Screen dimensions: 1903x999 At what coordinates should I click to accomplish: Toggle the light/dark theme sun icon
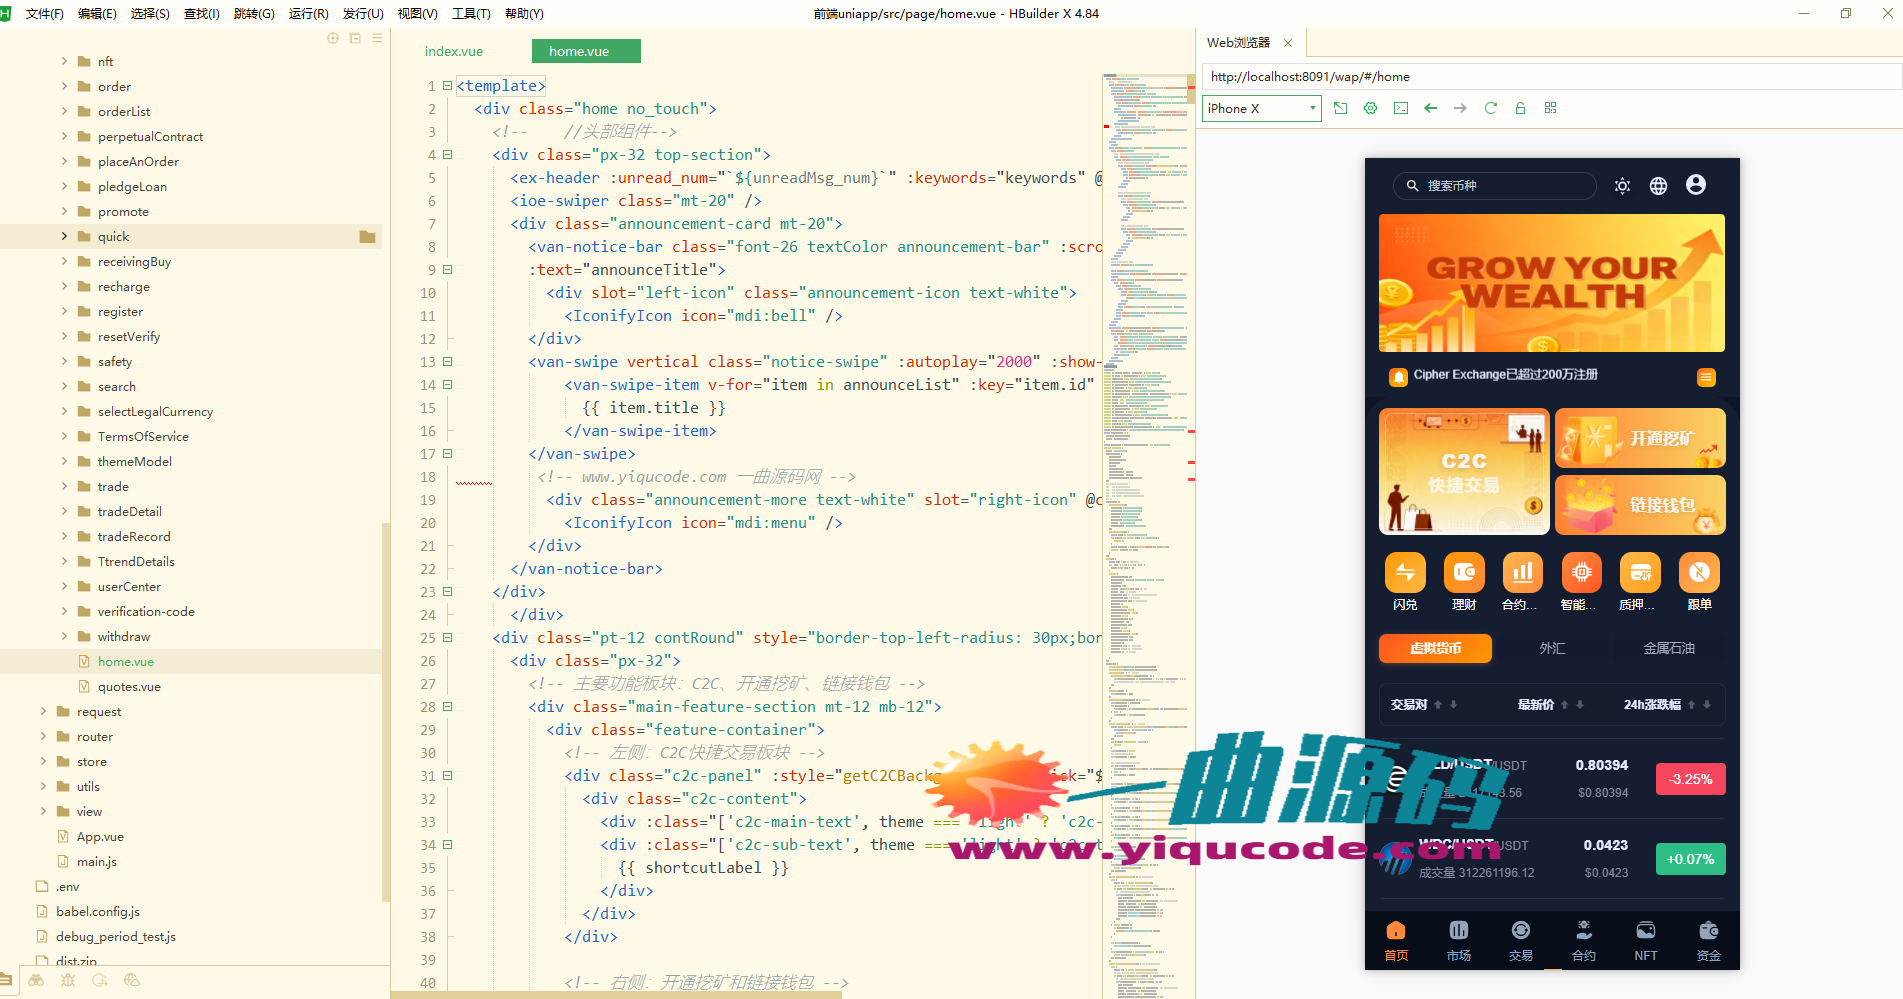pyautogui.click(x=1622, y=186)
